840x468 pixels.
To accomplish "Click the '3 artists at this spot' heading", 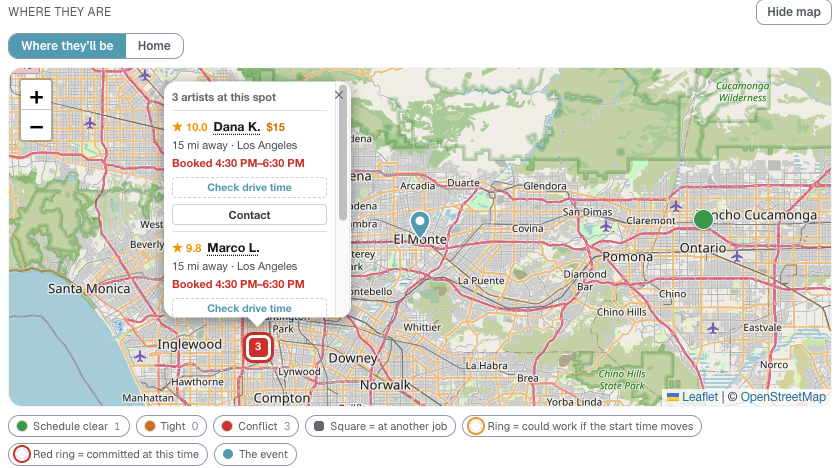I will point(224,97).
